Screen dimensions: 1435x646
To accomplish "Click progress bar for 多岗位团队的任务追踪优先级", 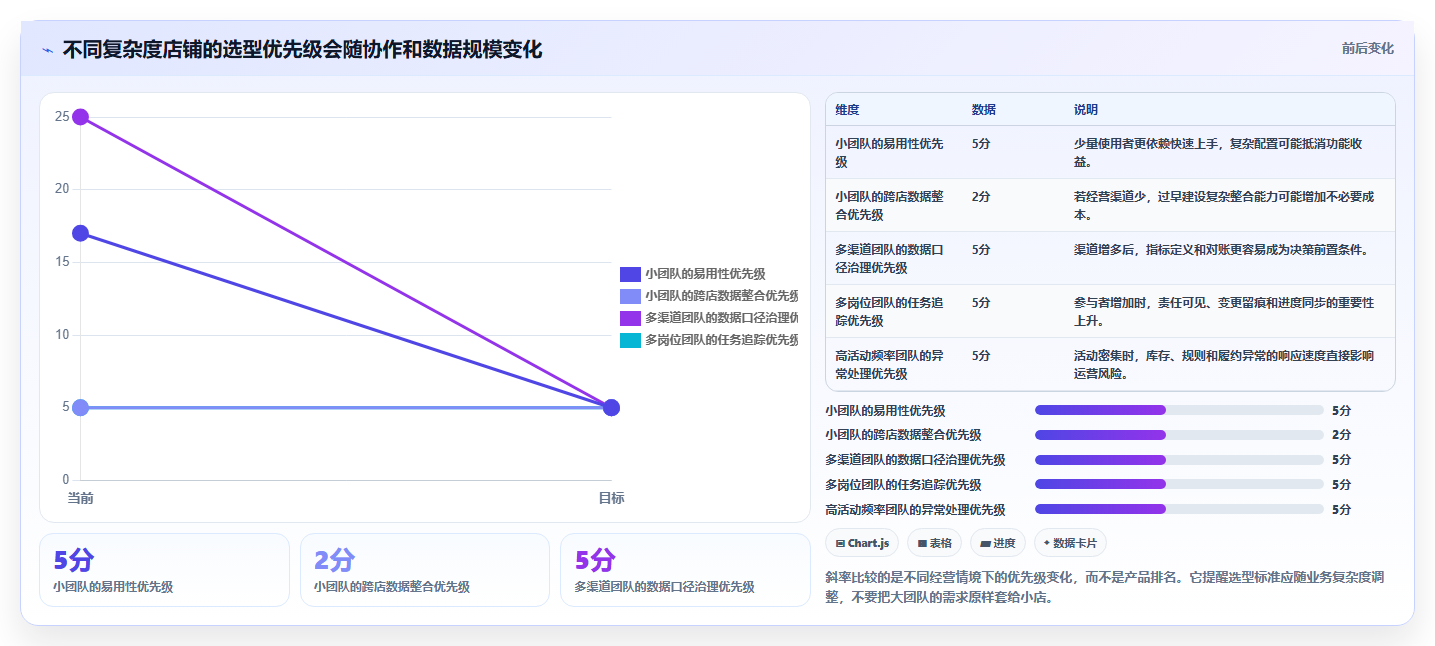I will [1179, 485].
